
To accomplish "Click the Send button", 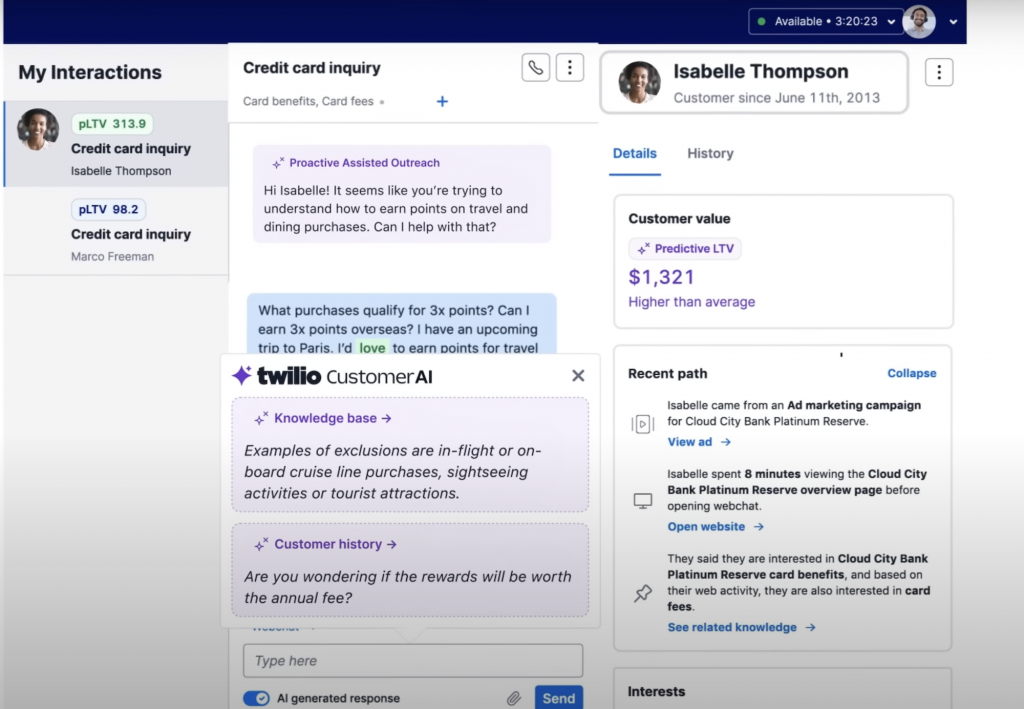I will tap(558, 697).
